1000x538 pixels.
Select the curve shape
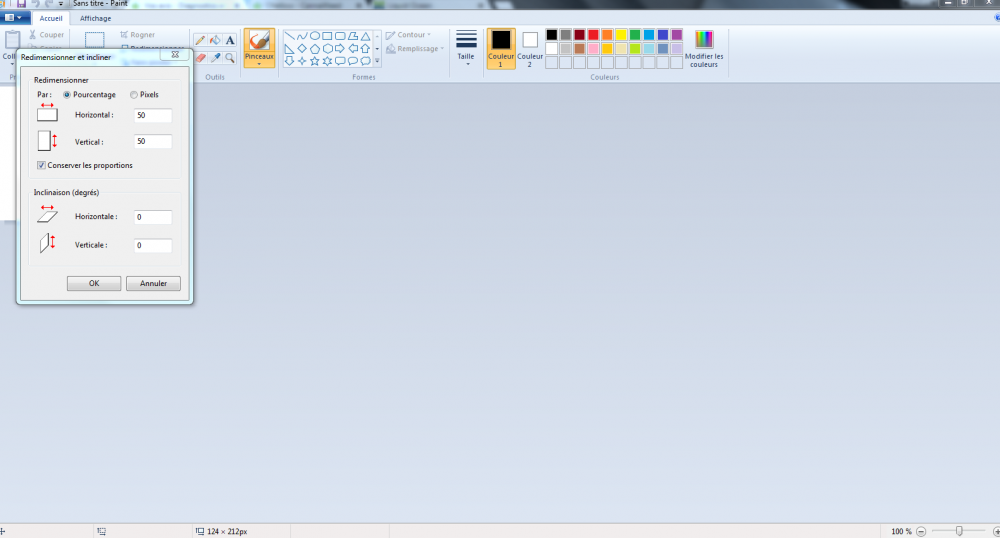point(302,36)
